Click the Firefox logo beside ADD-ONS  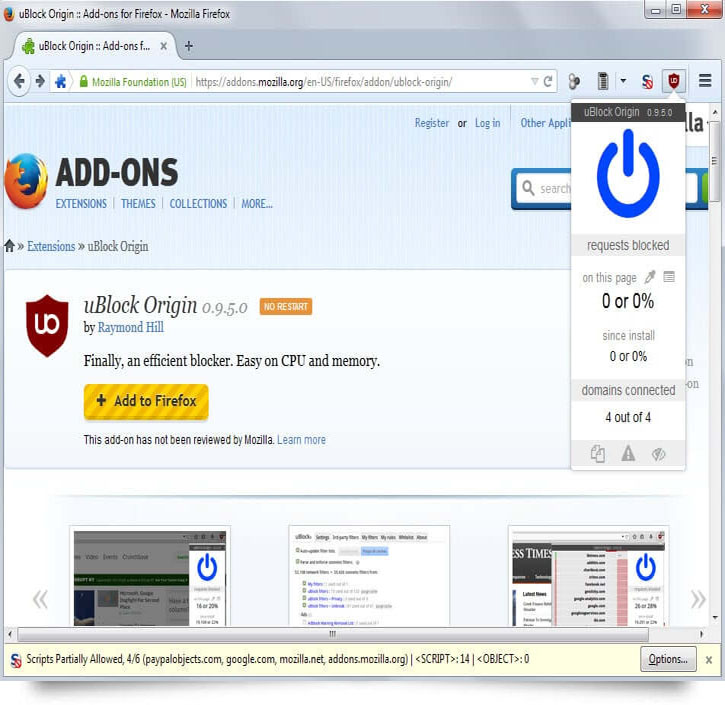26,181
